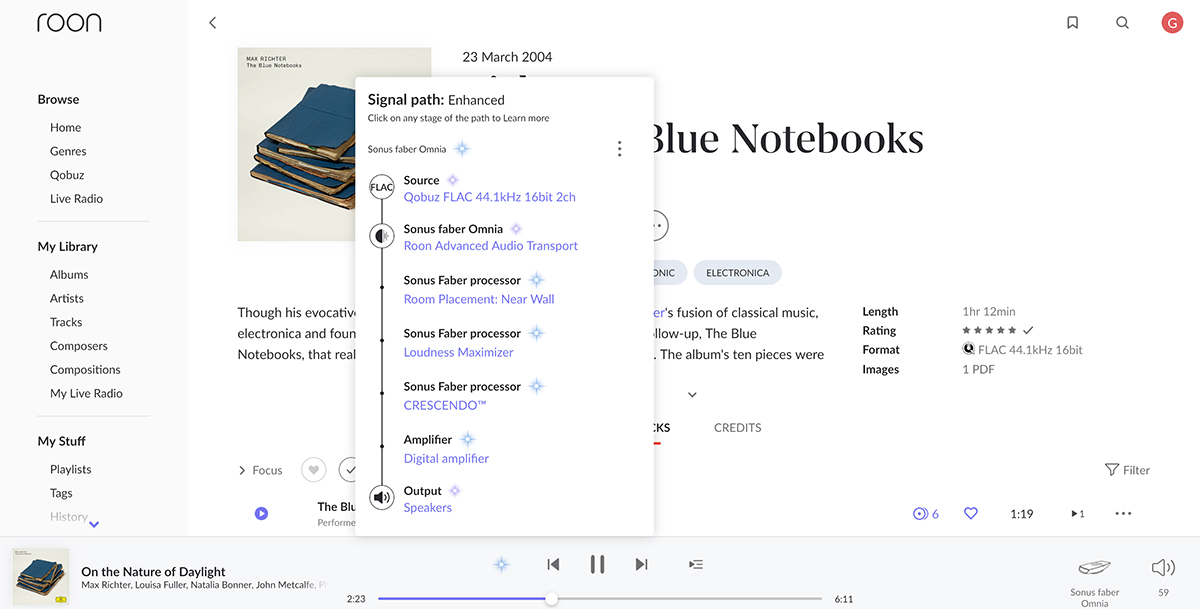This screenshot has width=1200, height=609.
Task: Click the ELECTRONICA genre tag
Action: [738, 273]
